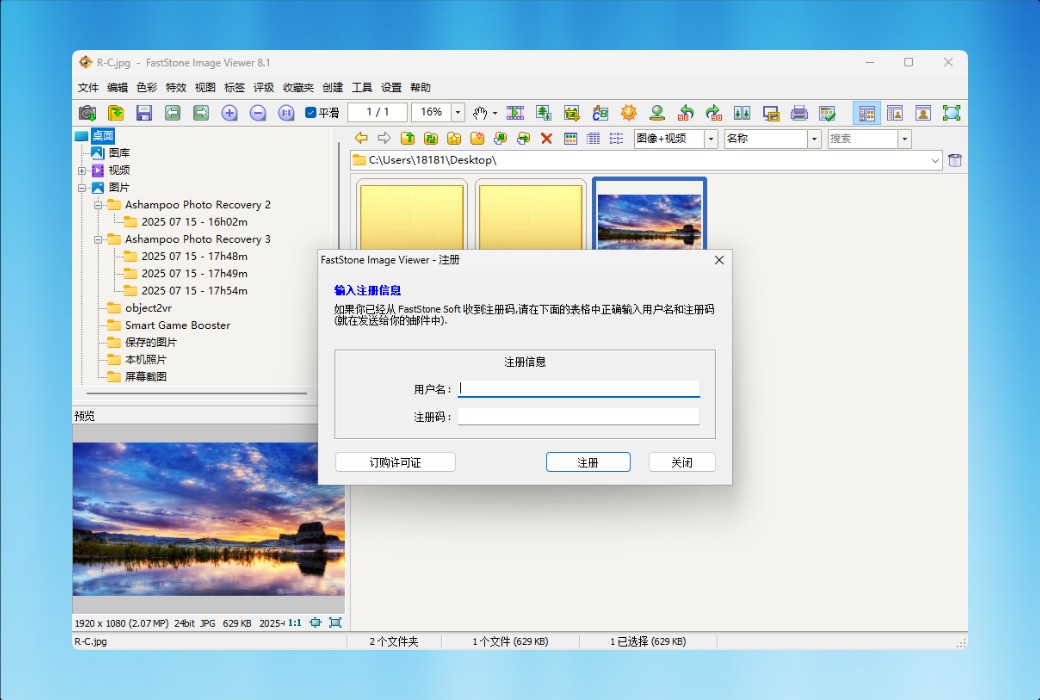Click the 订购许可证 button
1040x700 pixels.
point(395,462)
